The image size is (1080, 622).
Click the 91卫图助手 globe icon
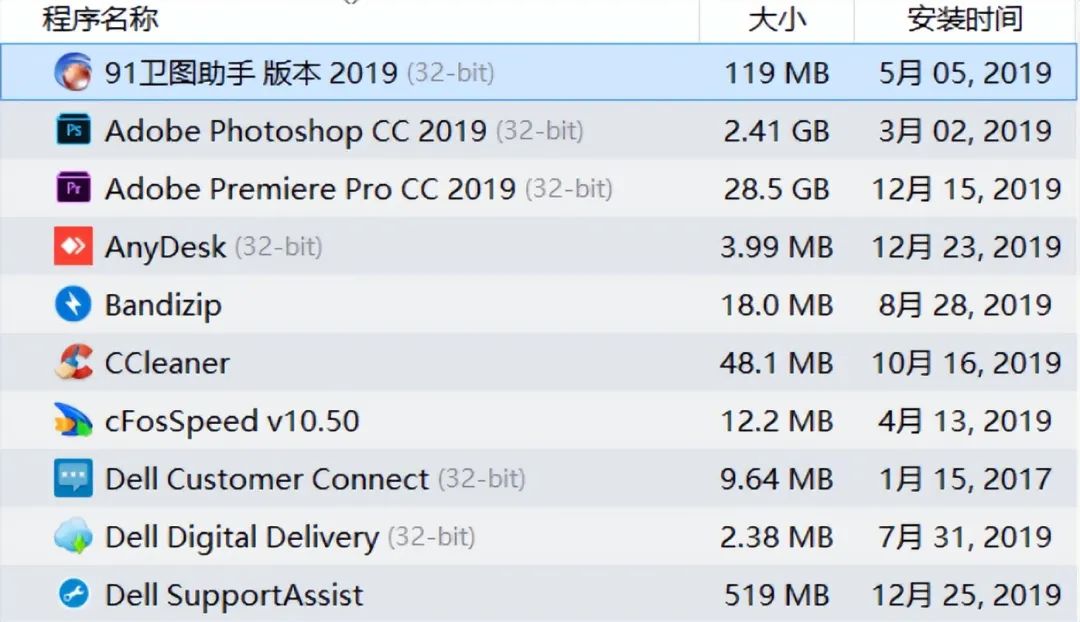tap(73, 72)
